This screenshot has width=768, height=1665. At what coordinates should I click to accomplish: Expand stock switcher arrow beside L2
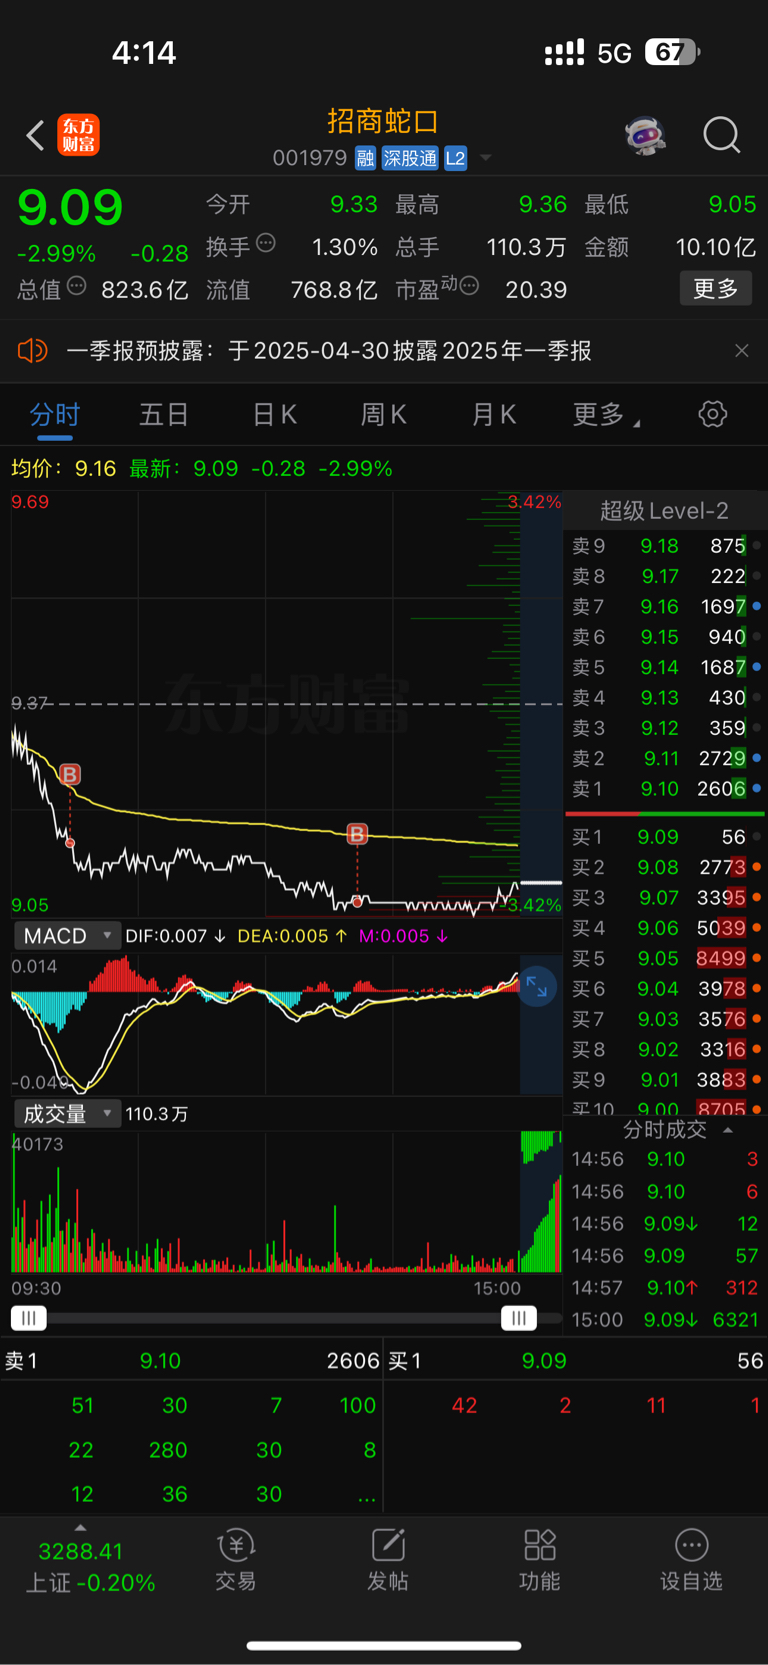(486, 158)
